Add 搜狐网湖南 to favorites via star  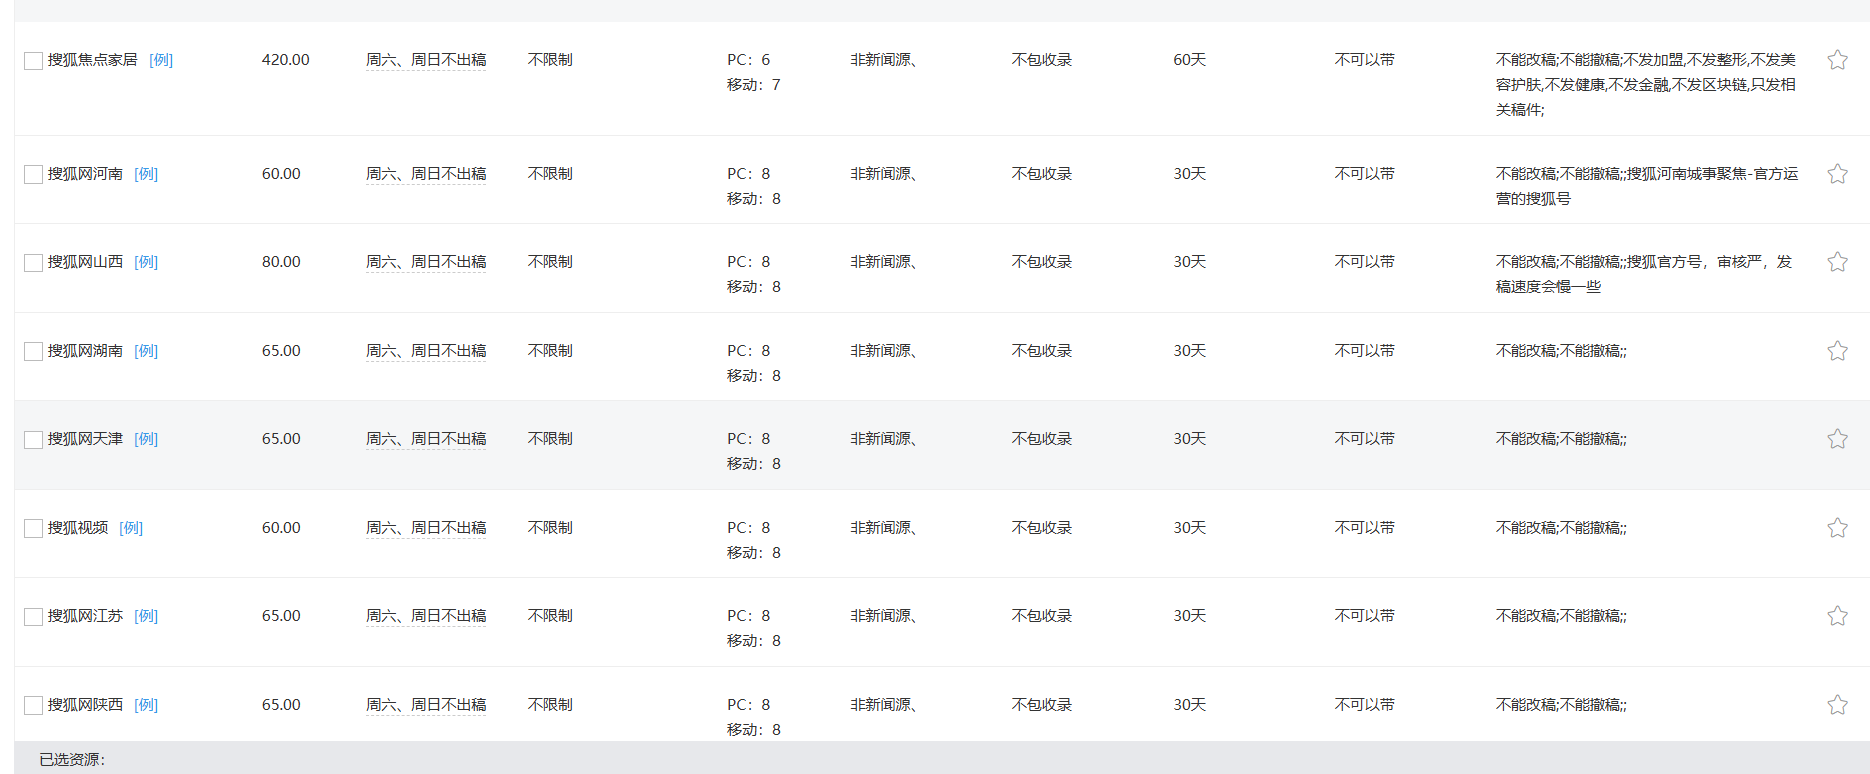click(1837, 351)
